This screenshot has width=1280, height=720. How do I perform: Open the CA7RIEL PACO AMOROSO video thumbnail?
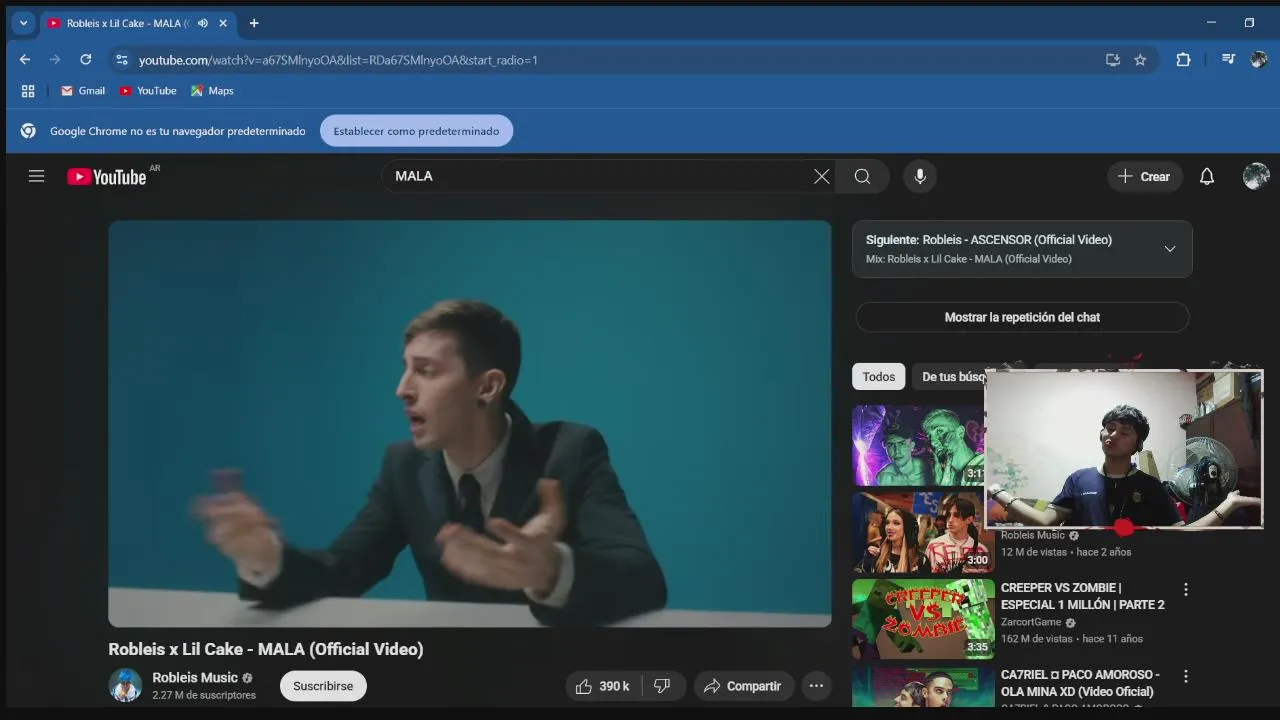click(x=923, y=686)
